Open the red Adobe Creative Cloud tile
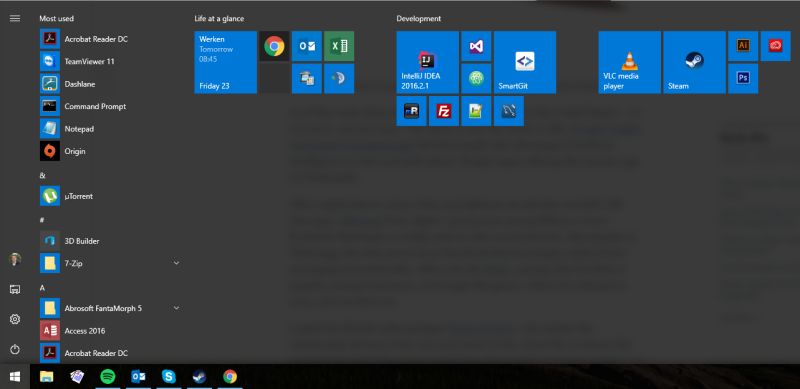This screenshot has height=389, width=800. 776,46
